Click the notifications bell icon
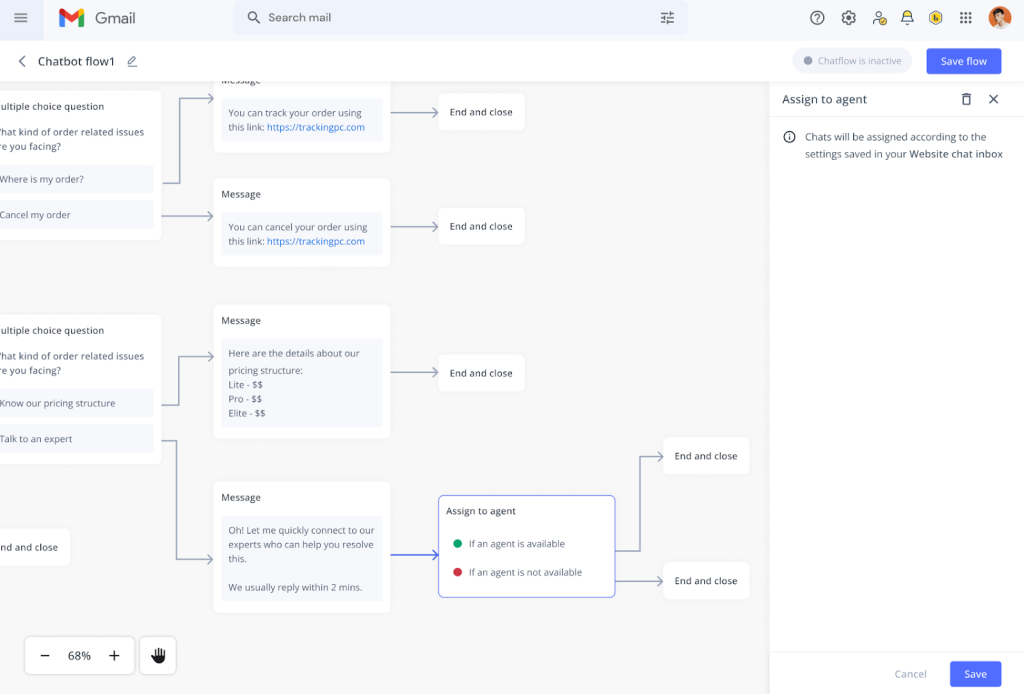The width and height of the screenshot is (1024, 694). (x=907, y=18)
